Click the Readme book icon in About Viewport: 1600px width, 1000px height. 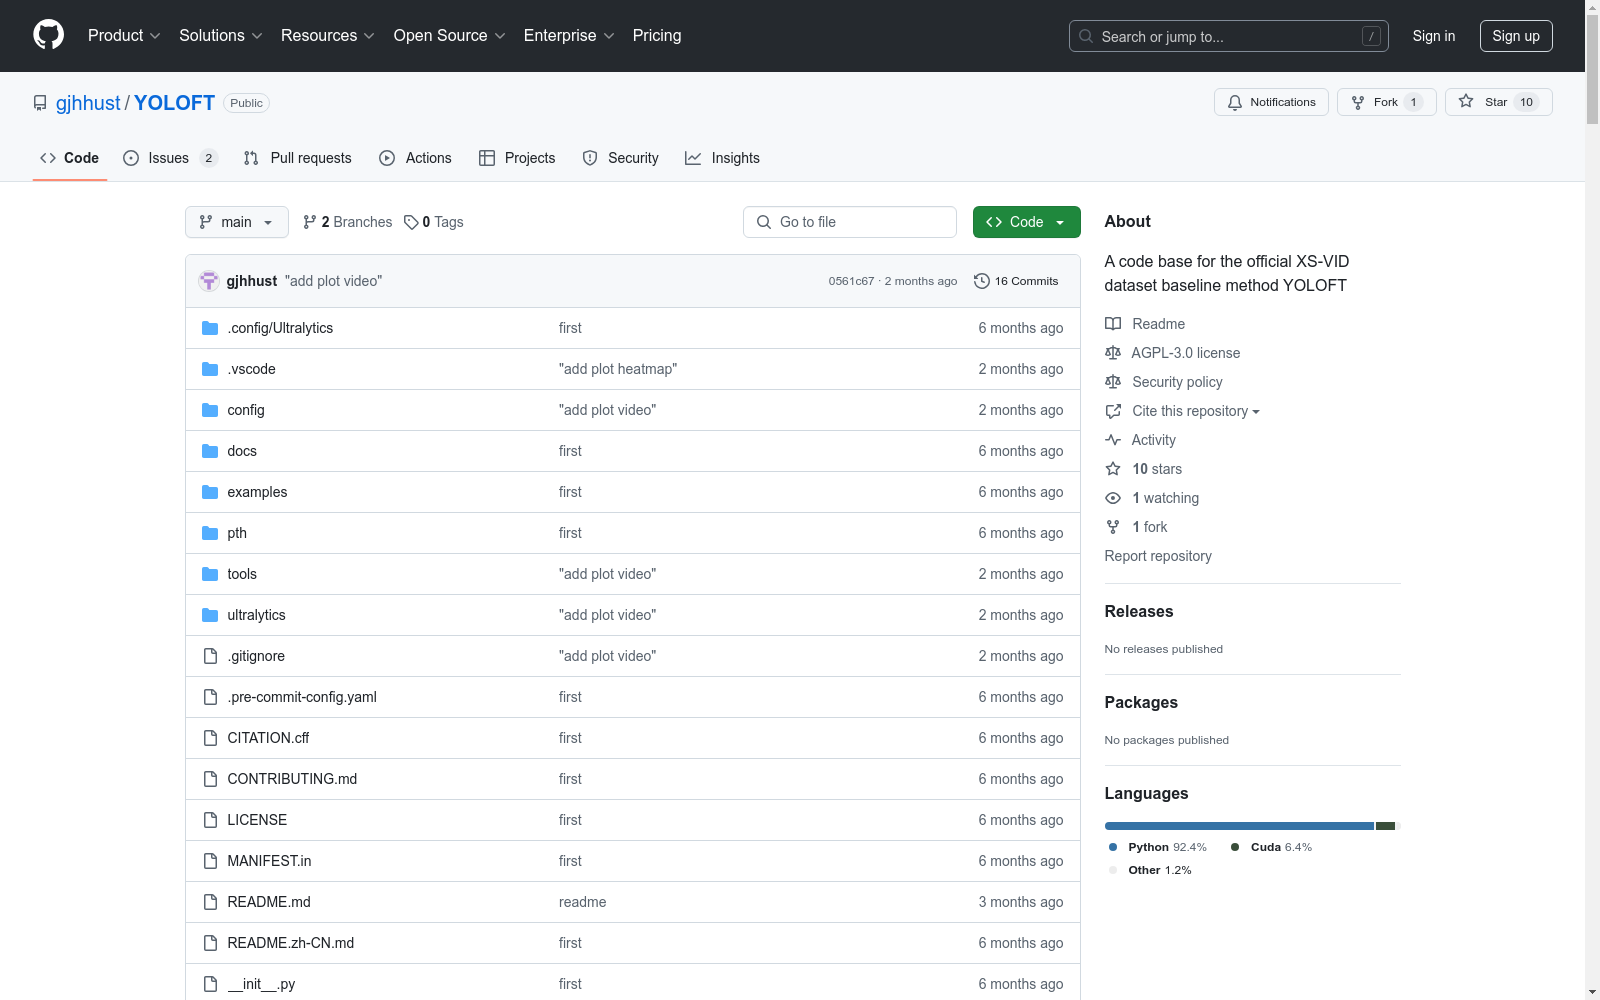click(x=1113, y=324)
